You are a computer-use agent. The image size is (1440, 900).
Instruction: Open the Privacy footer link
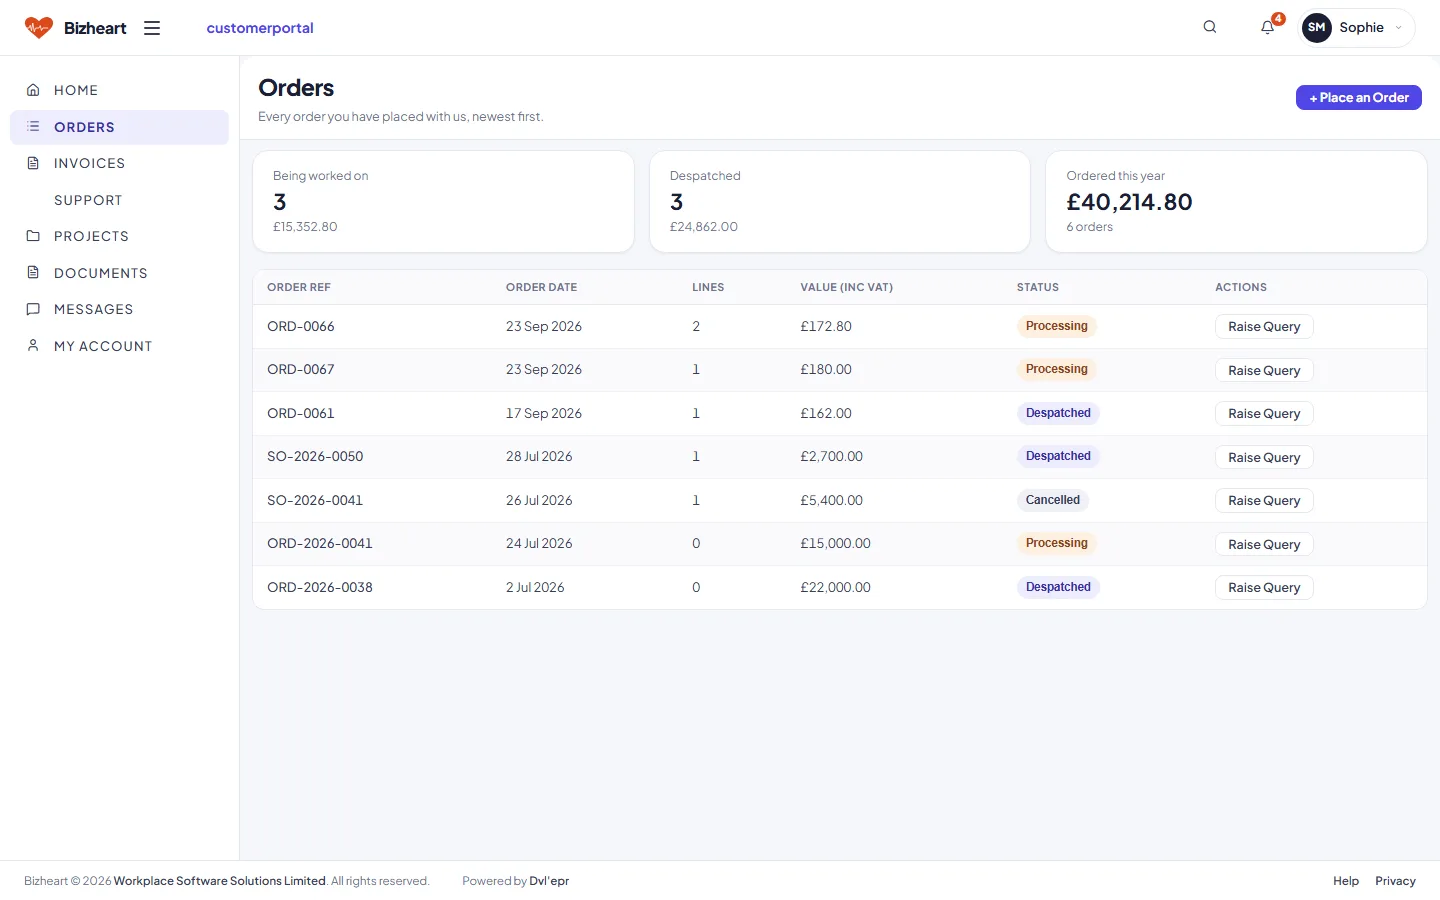click(x=1395, y=881)
